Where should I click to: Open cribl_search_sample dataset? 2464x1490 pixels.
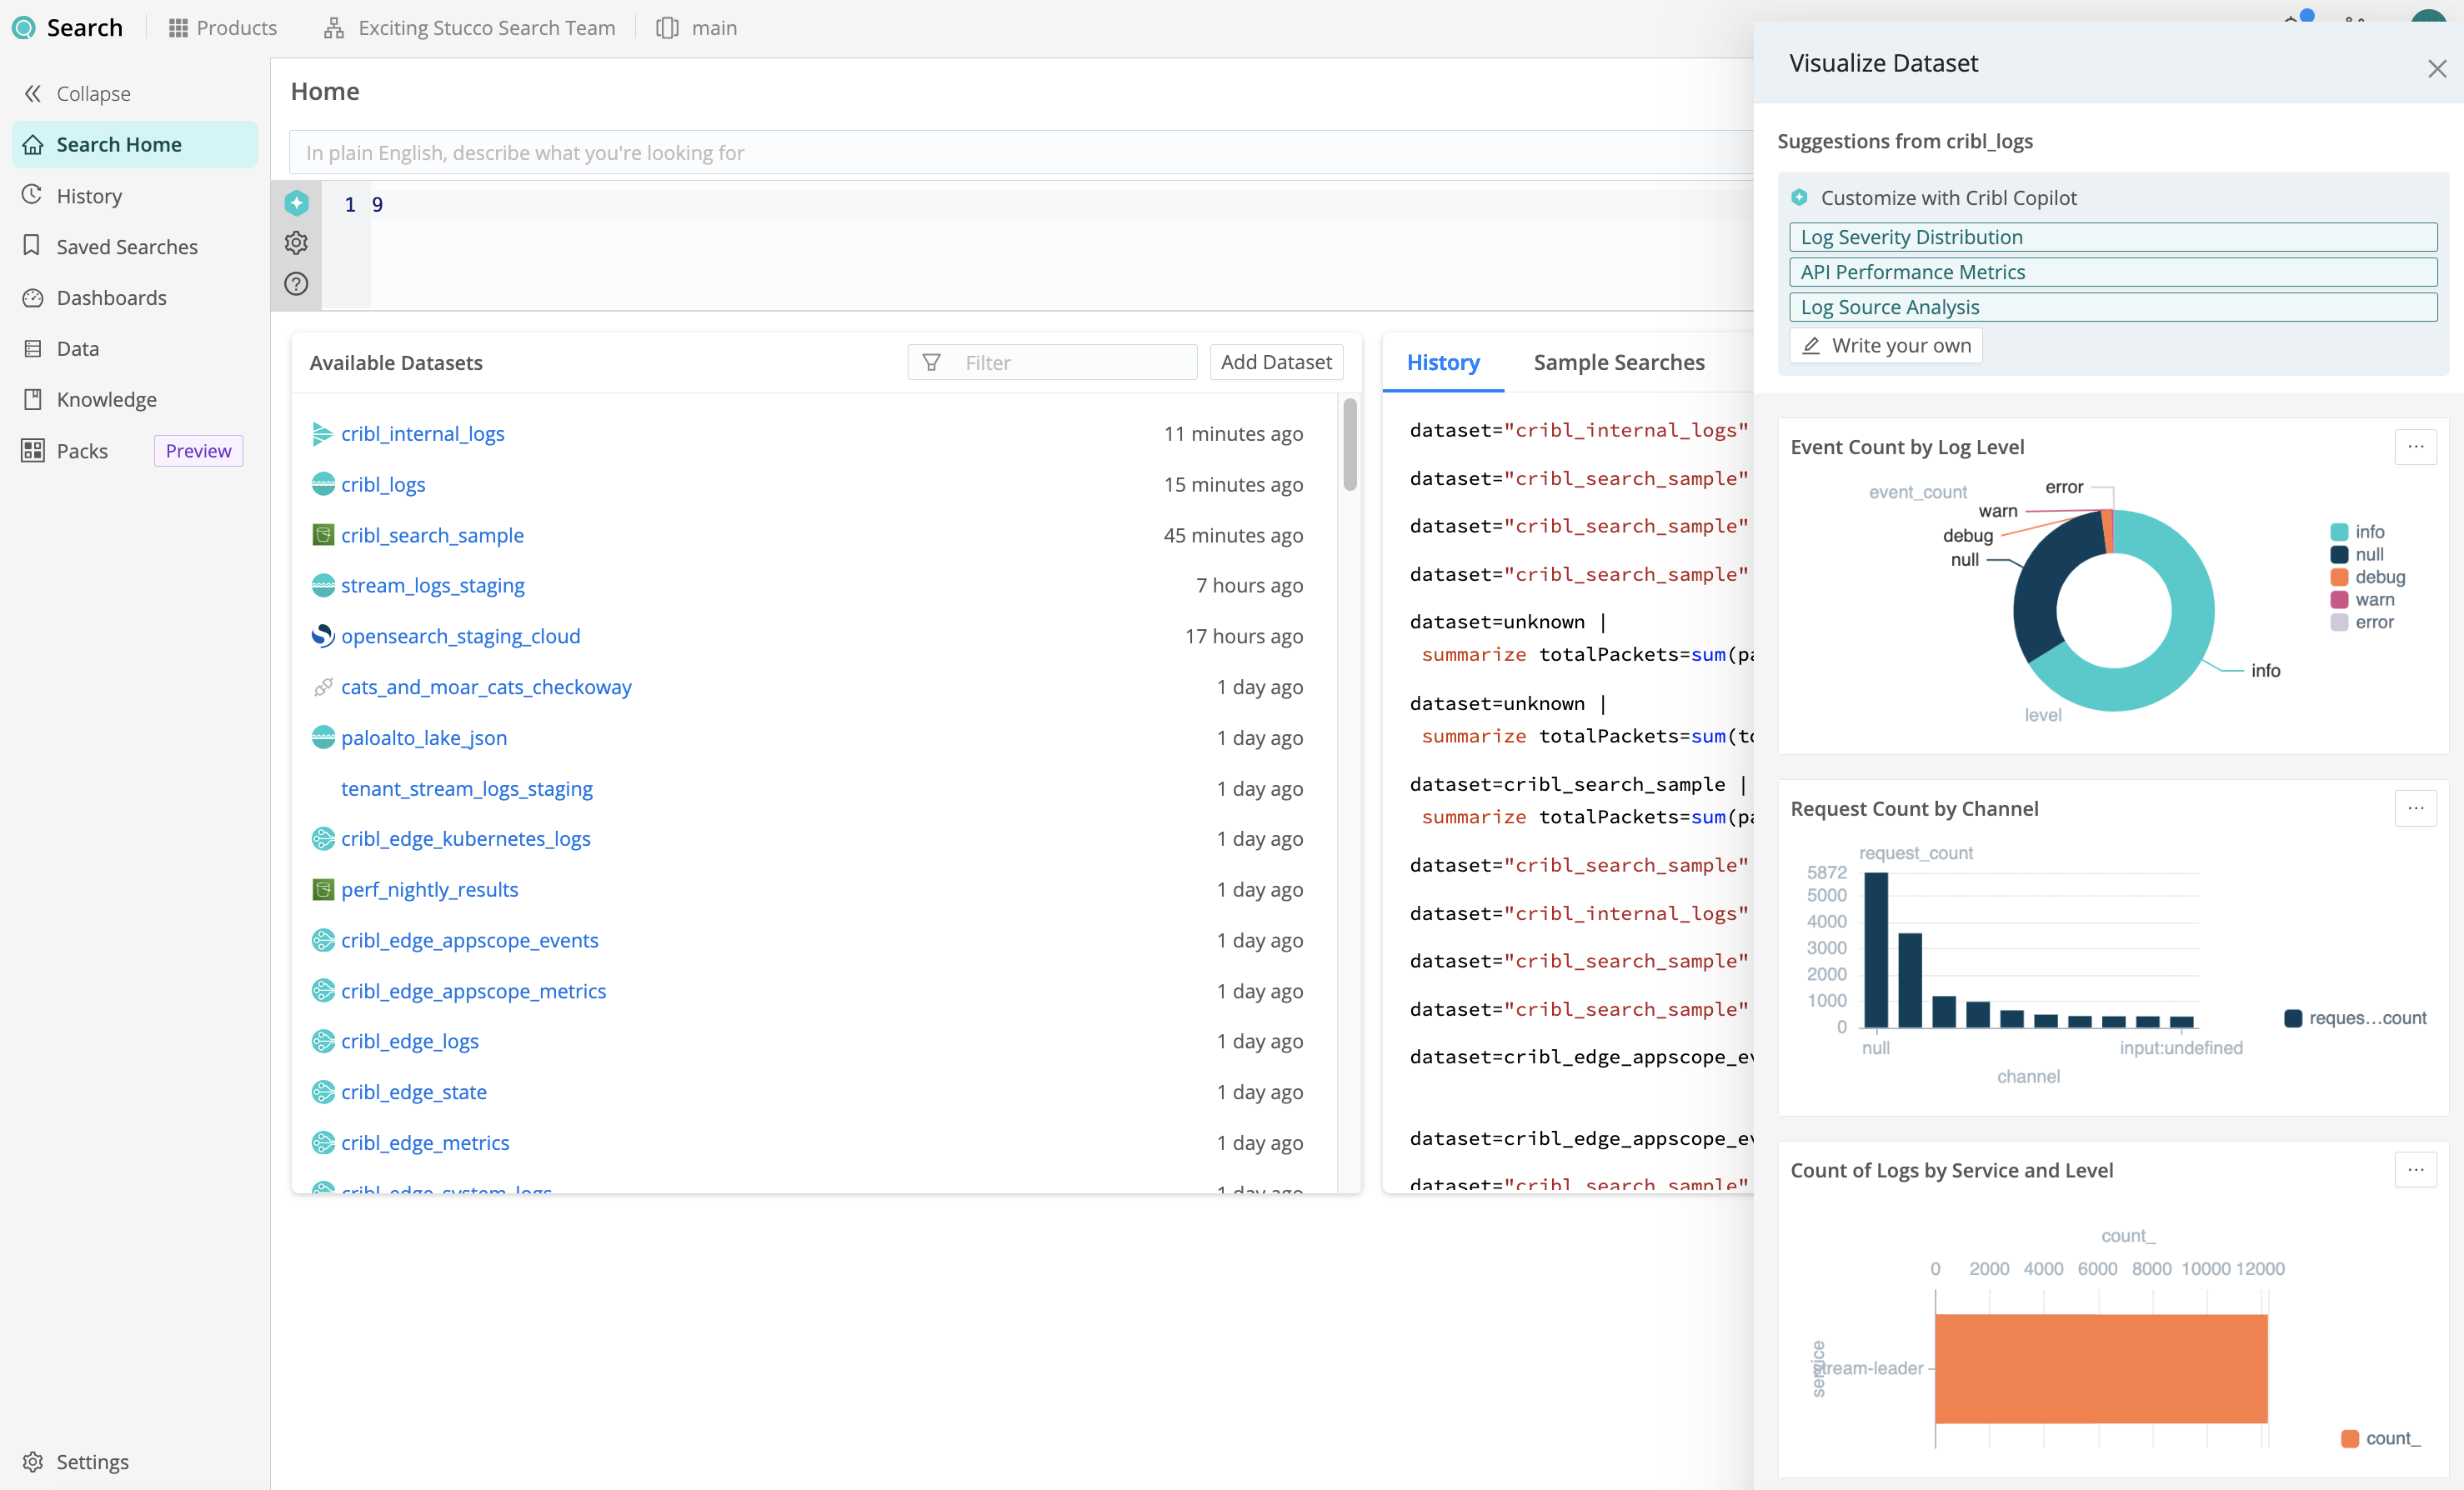tap(432, 535)
